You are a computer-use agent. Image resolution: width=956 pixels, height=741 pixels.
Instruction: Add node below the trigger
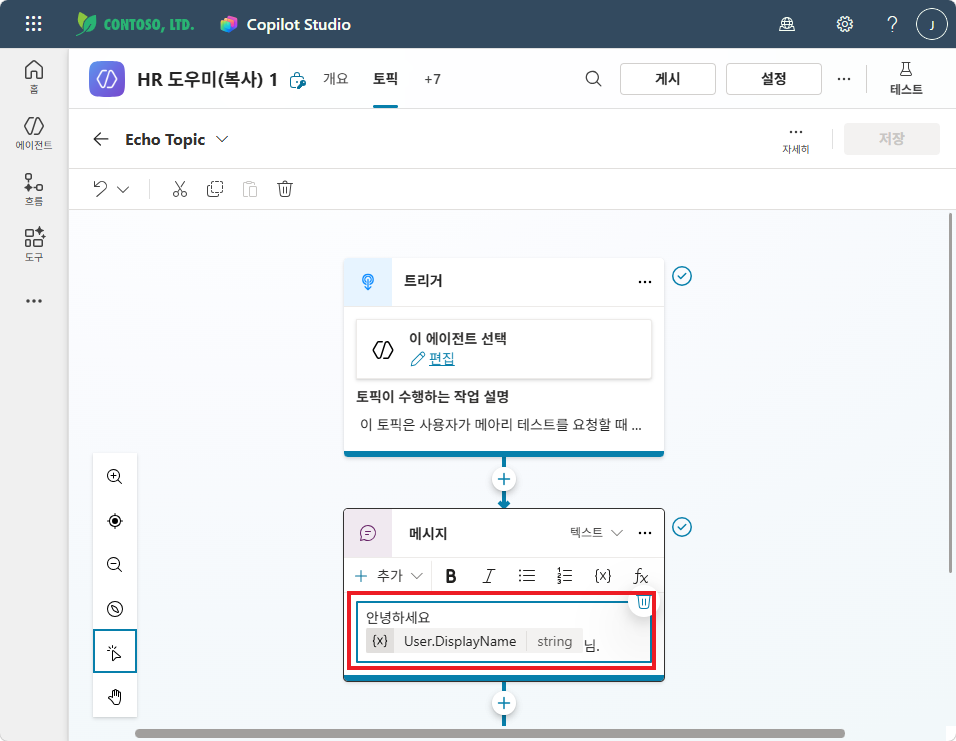click(504, 479)
